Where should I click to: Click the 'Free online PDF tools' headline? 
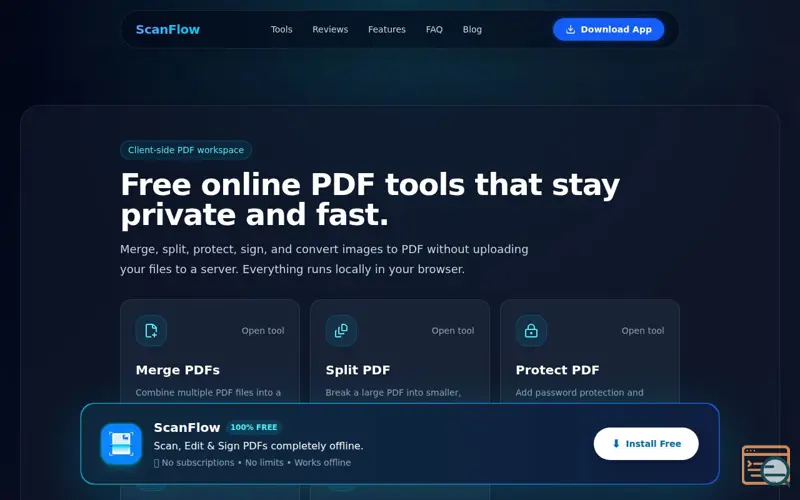tap(370, 199)
